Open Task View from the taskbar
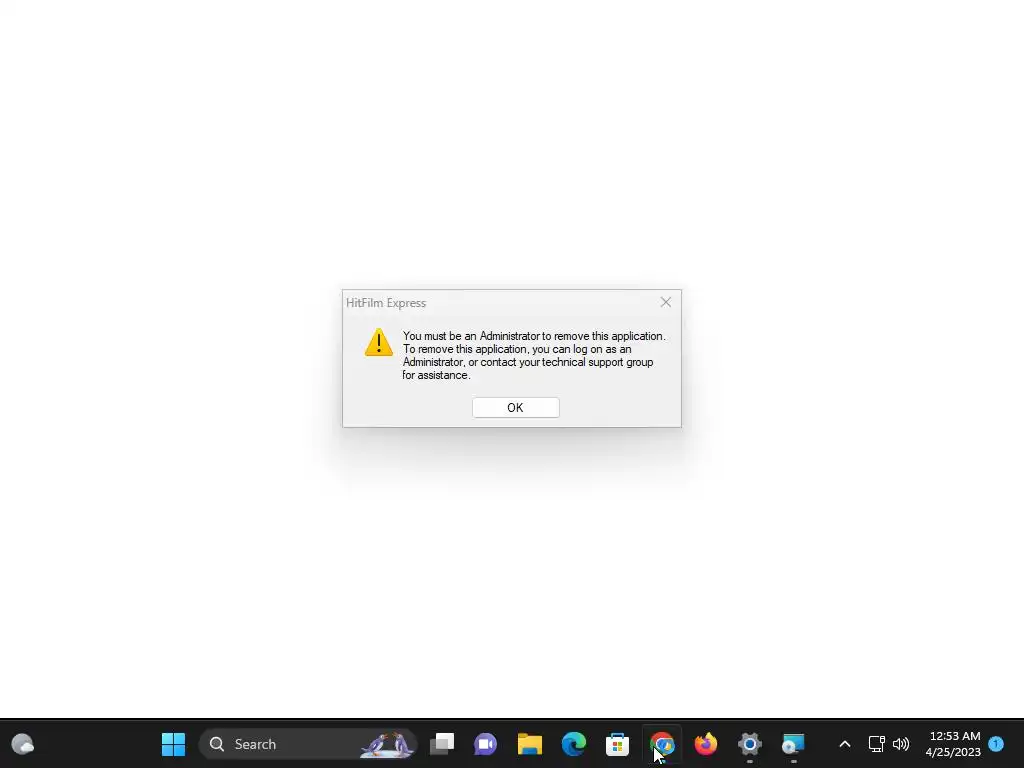This screenshot has width=1024, height=768. coord(442,744)
